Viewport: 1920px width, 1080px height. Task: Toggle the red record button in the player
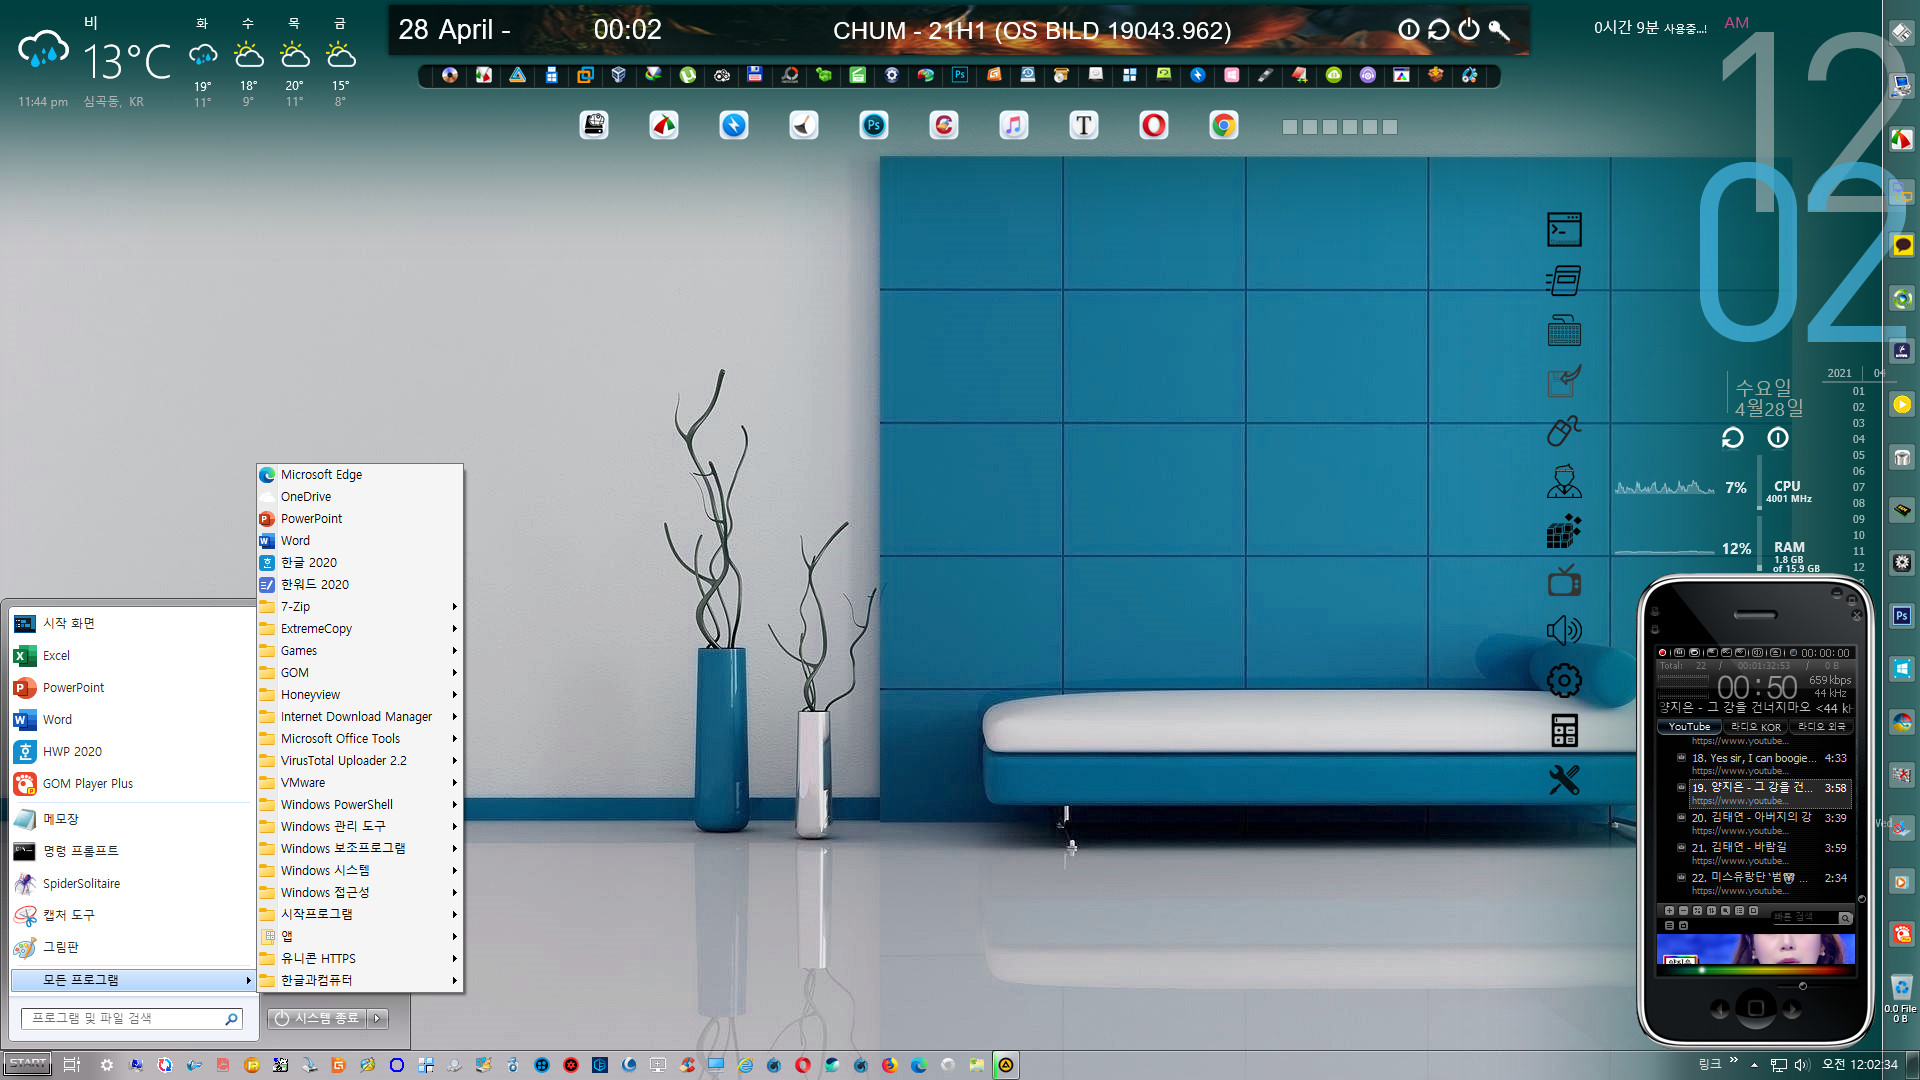tap(1662, 653)
